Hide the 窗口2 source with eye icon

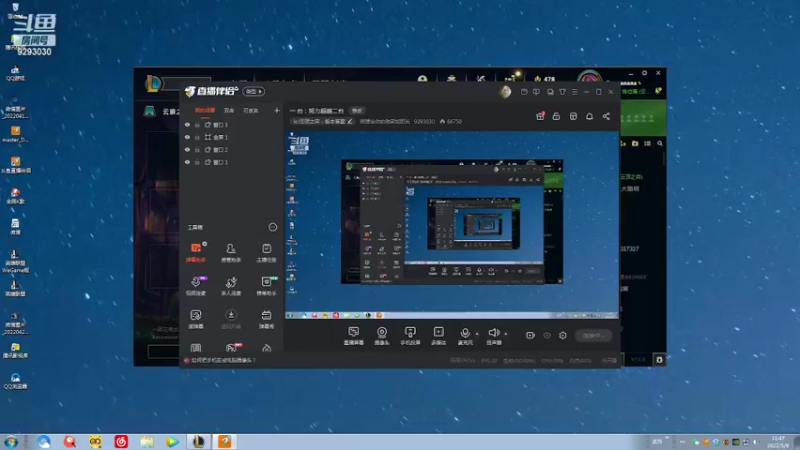click(x=187, y=149)
